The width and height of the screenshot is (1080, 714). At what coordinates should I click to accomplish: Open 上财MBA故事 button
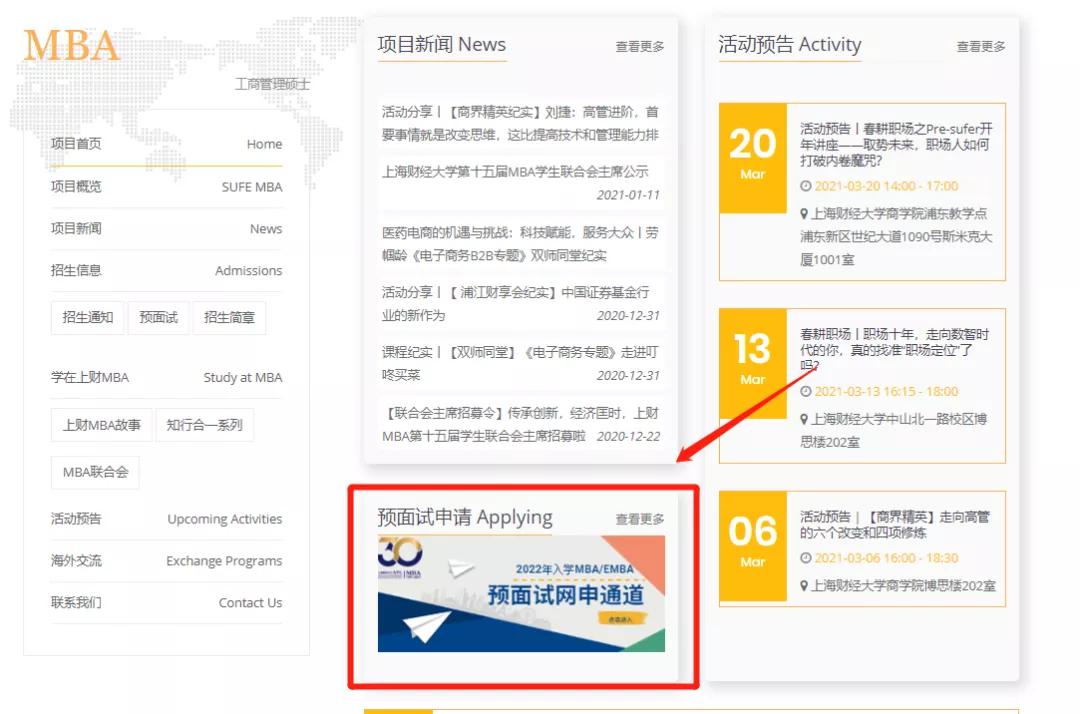(101, 425)
